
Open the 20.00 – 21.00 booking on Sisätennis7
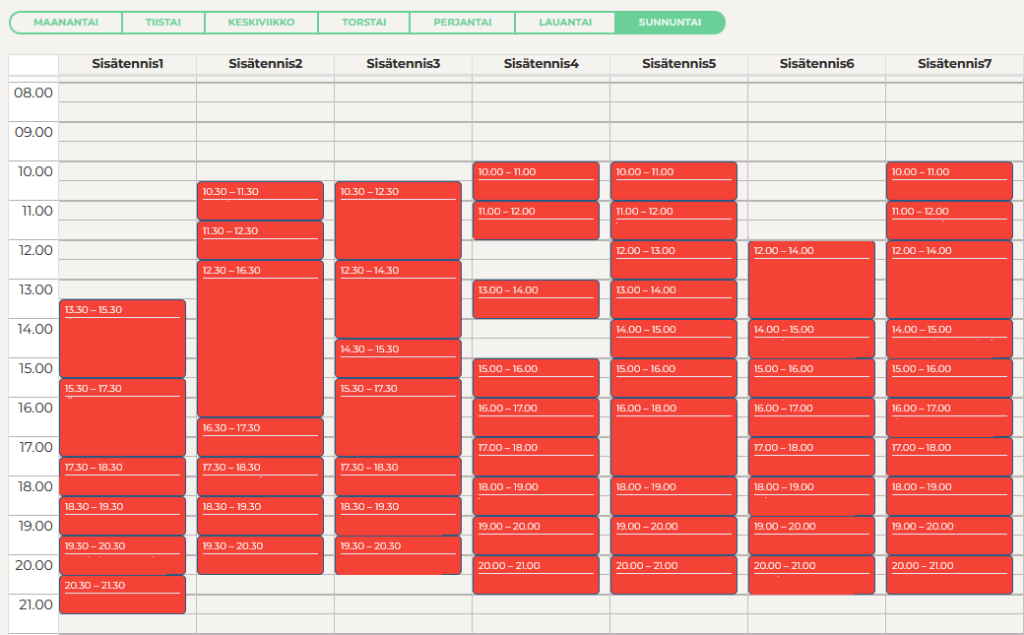[x=950, y=575]
